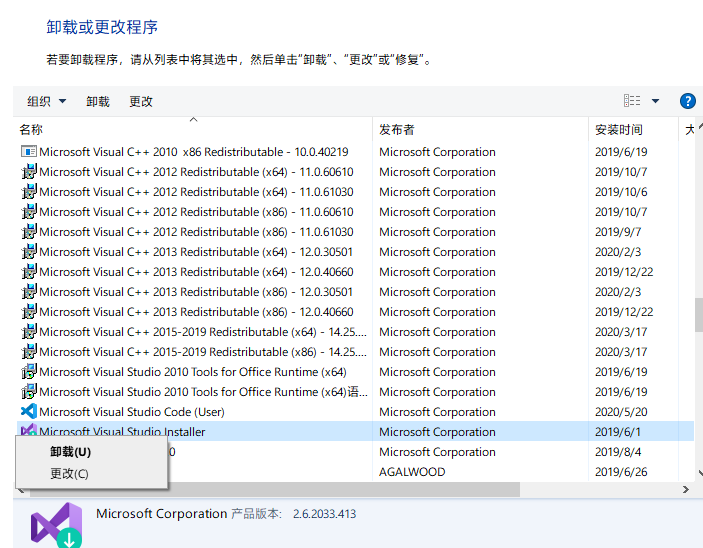Click the vertical scrollbar down arrow

tap(700, 472)
